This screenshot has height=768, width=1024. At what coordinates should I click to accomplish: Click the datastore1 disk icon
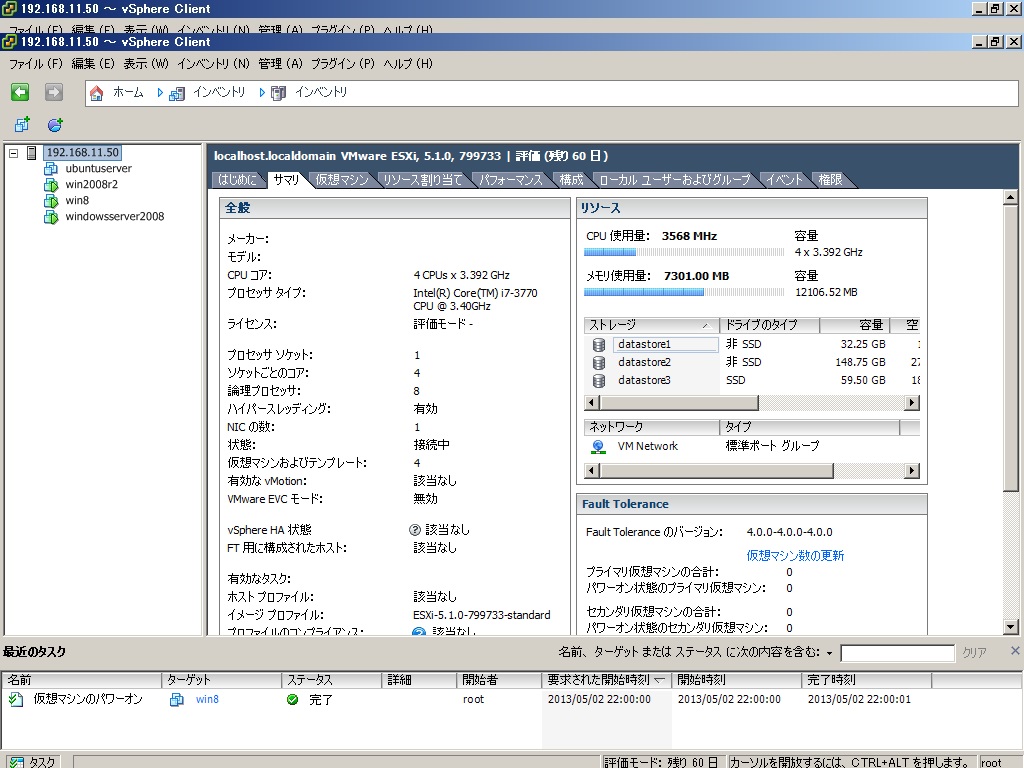click(x=599, y=345)
